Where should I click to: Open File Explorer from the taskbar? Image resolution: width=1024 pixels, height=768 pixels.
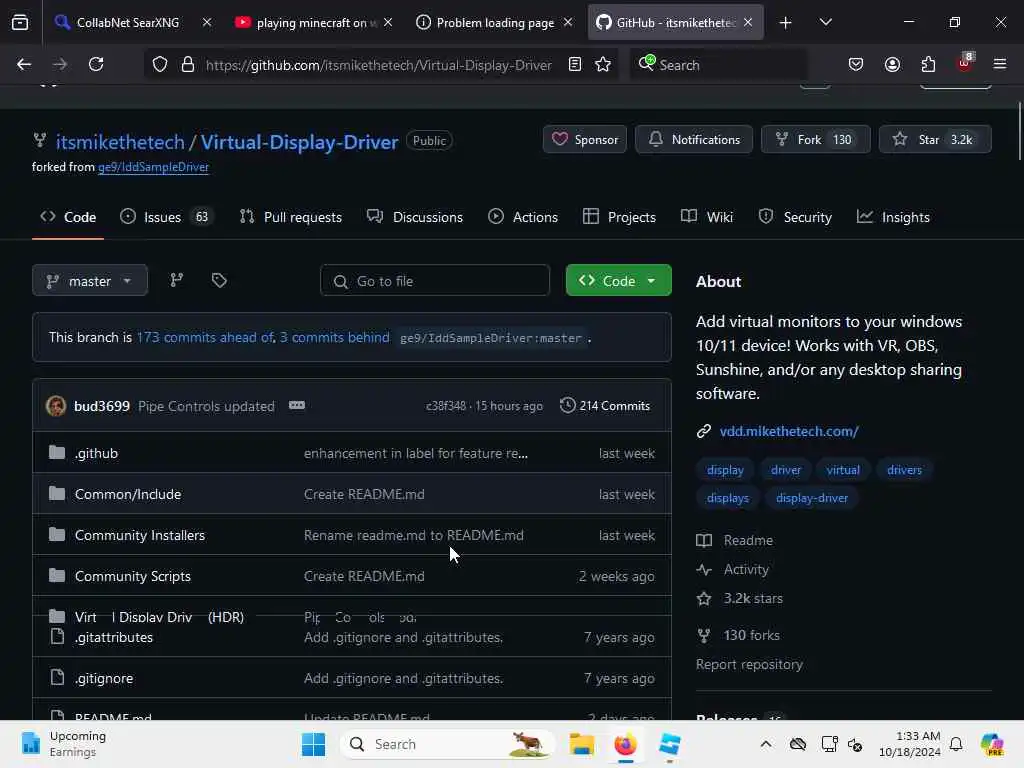coord(581,744)
